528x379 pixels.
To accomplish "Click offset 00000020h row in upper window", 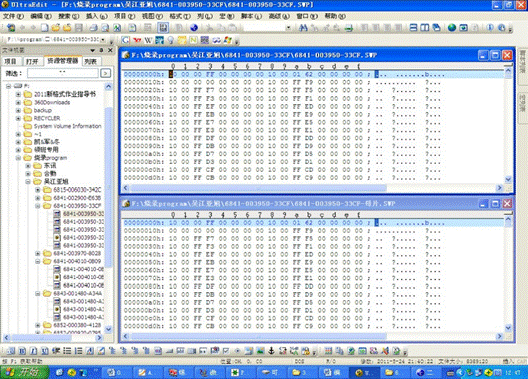I will click(x=283, y=90).
